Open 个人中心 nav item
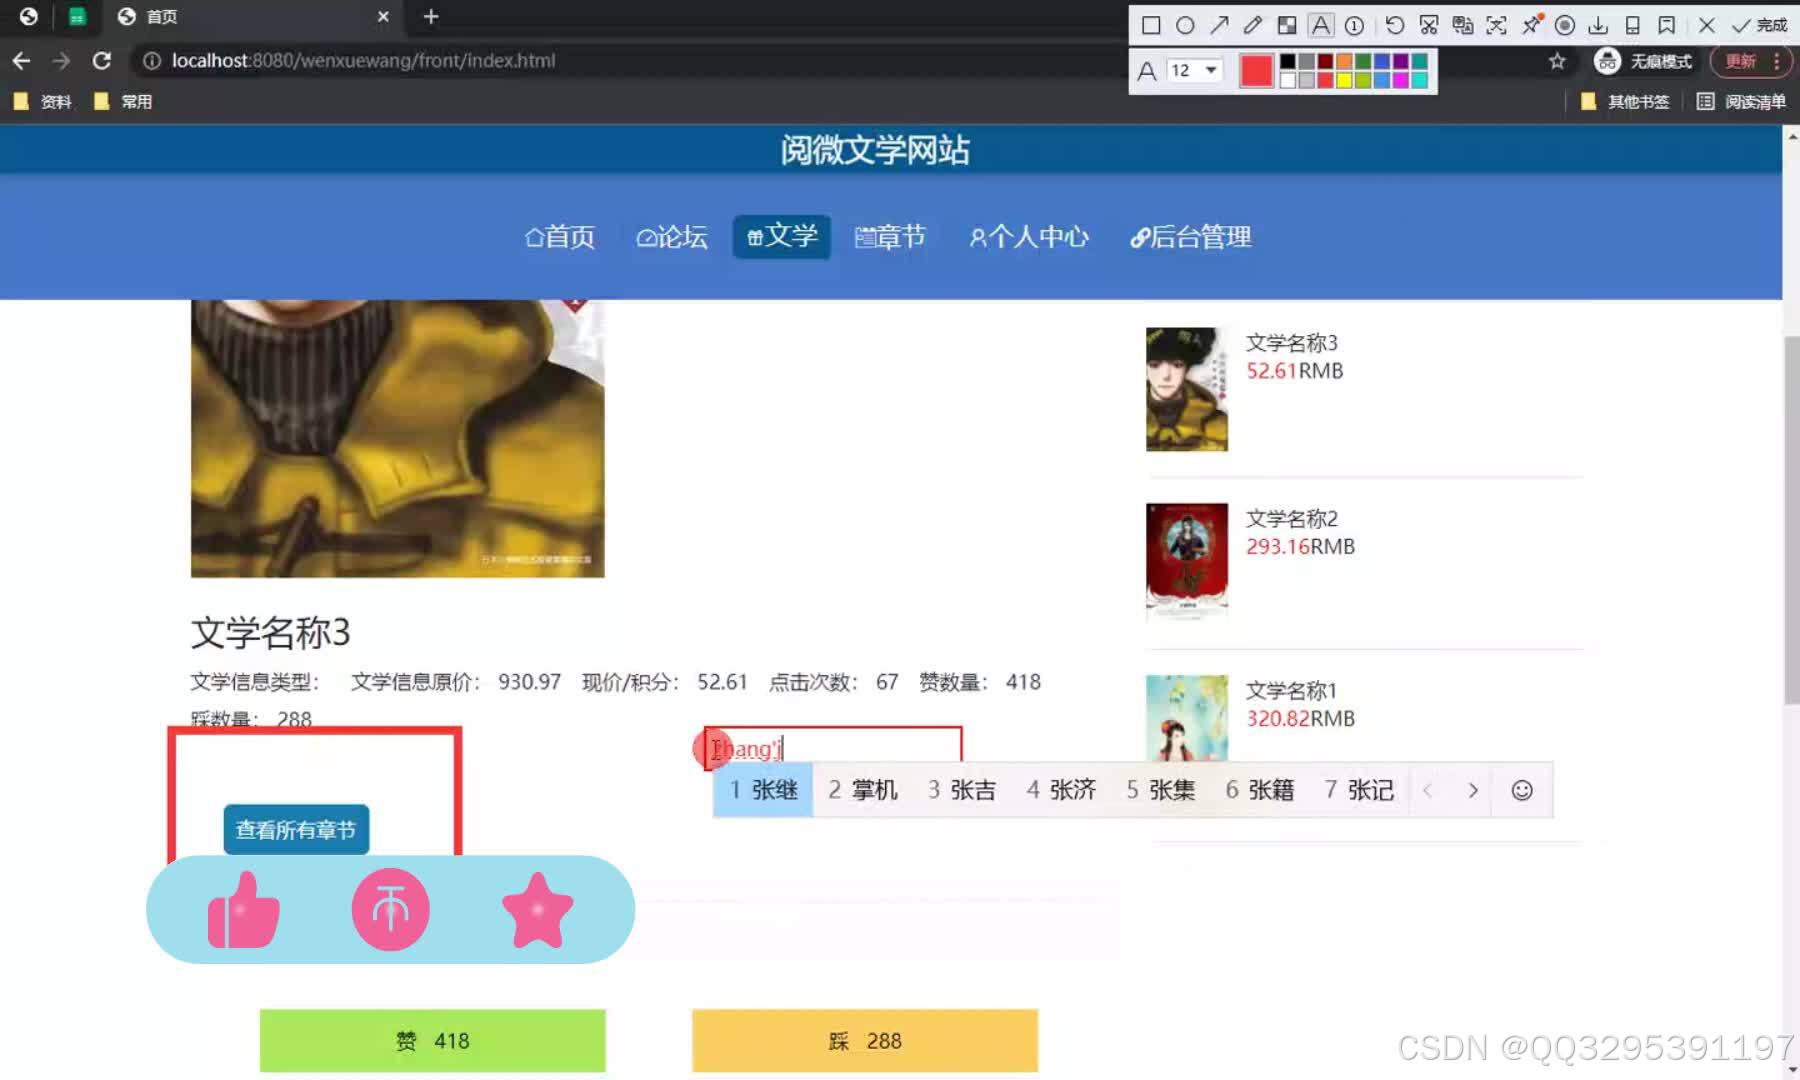 coord(1029,237)
